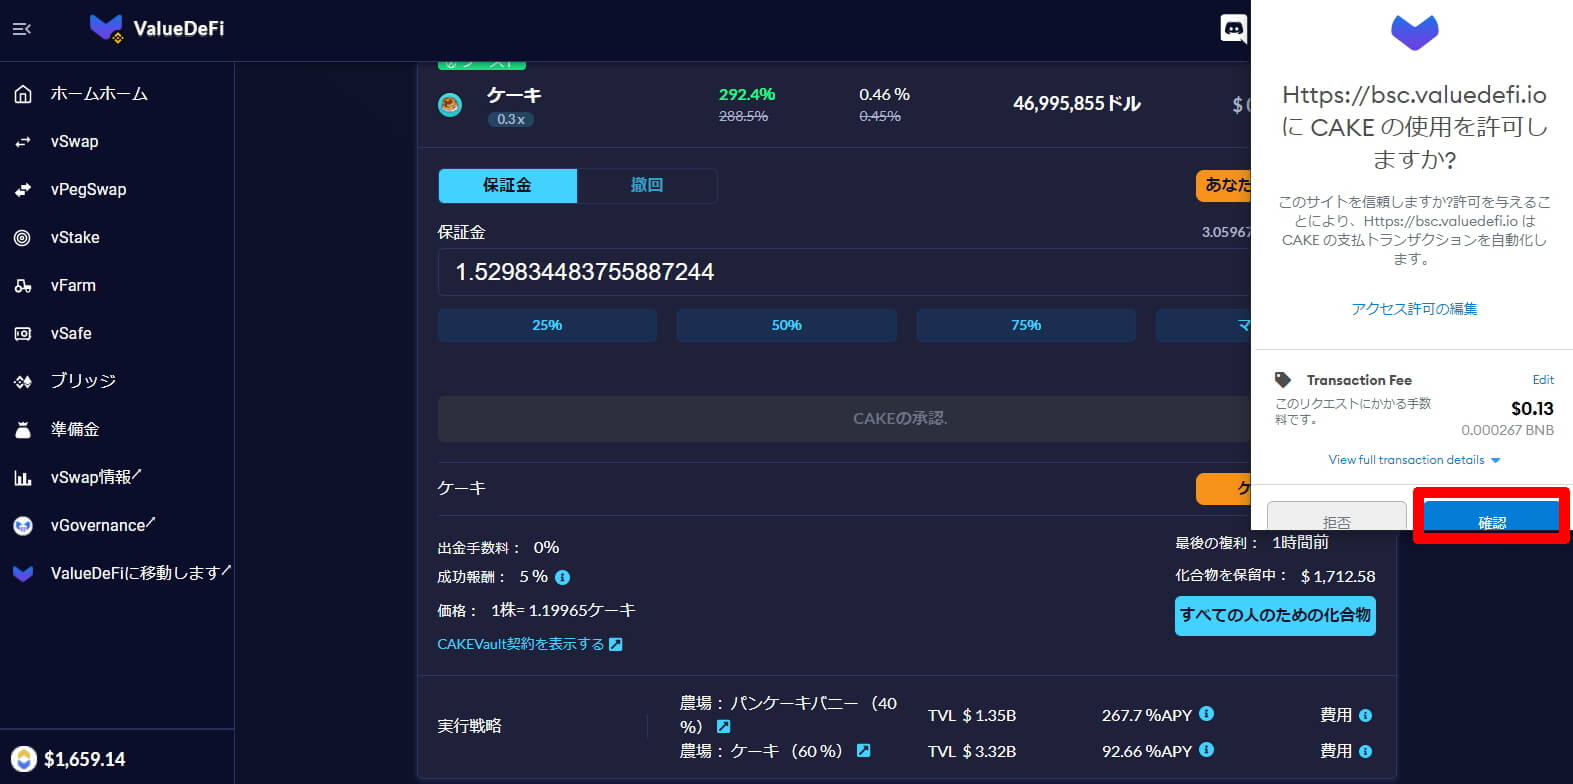
Task: Click the $0.13 transaction fee amount
Action: coord(1532,408)
